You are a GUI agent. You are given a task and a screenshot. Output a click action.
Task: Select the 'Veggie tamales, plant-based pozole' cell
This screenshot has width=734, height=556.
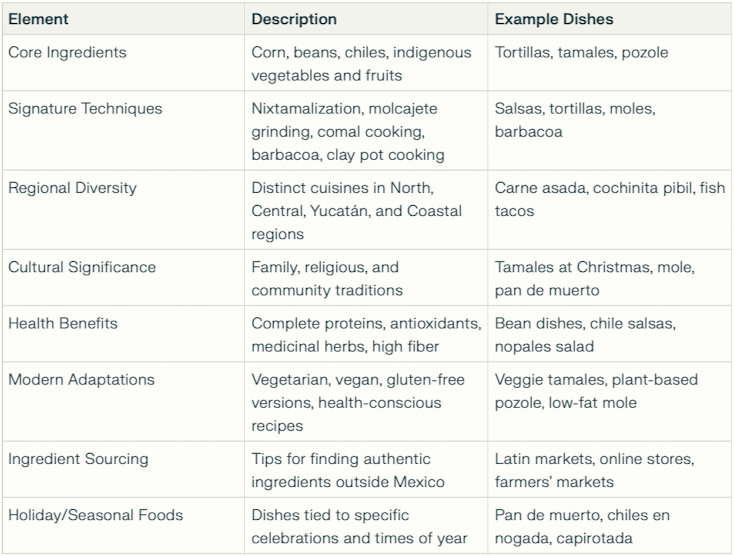tap(596, 391)
